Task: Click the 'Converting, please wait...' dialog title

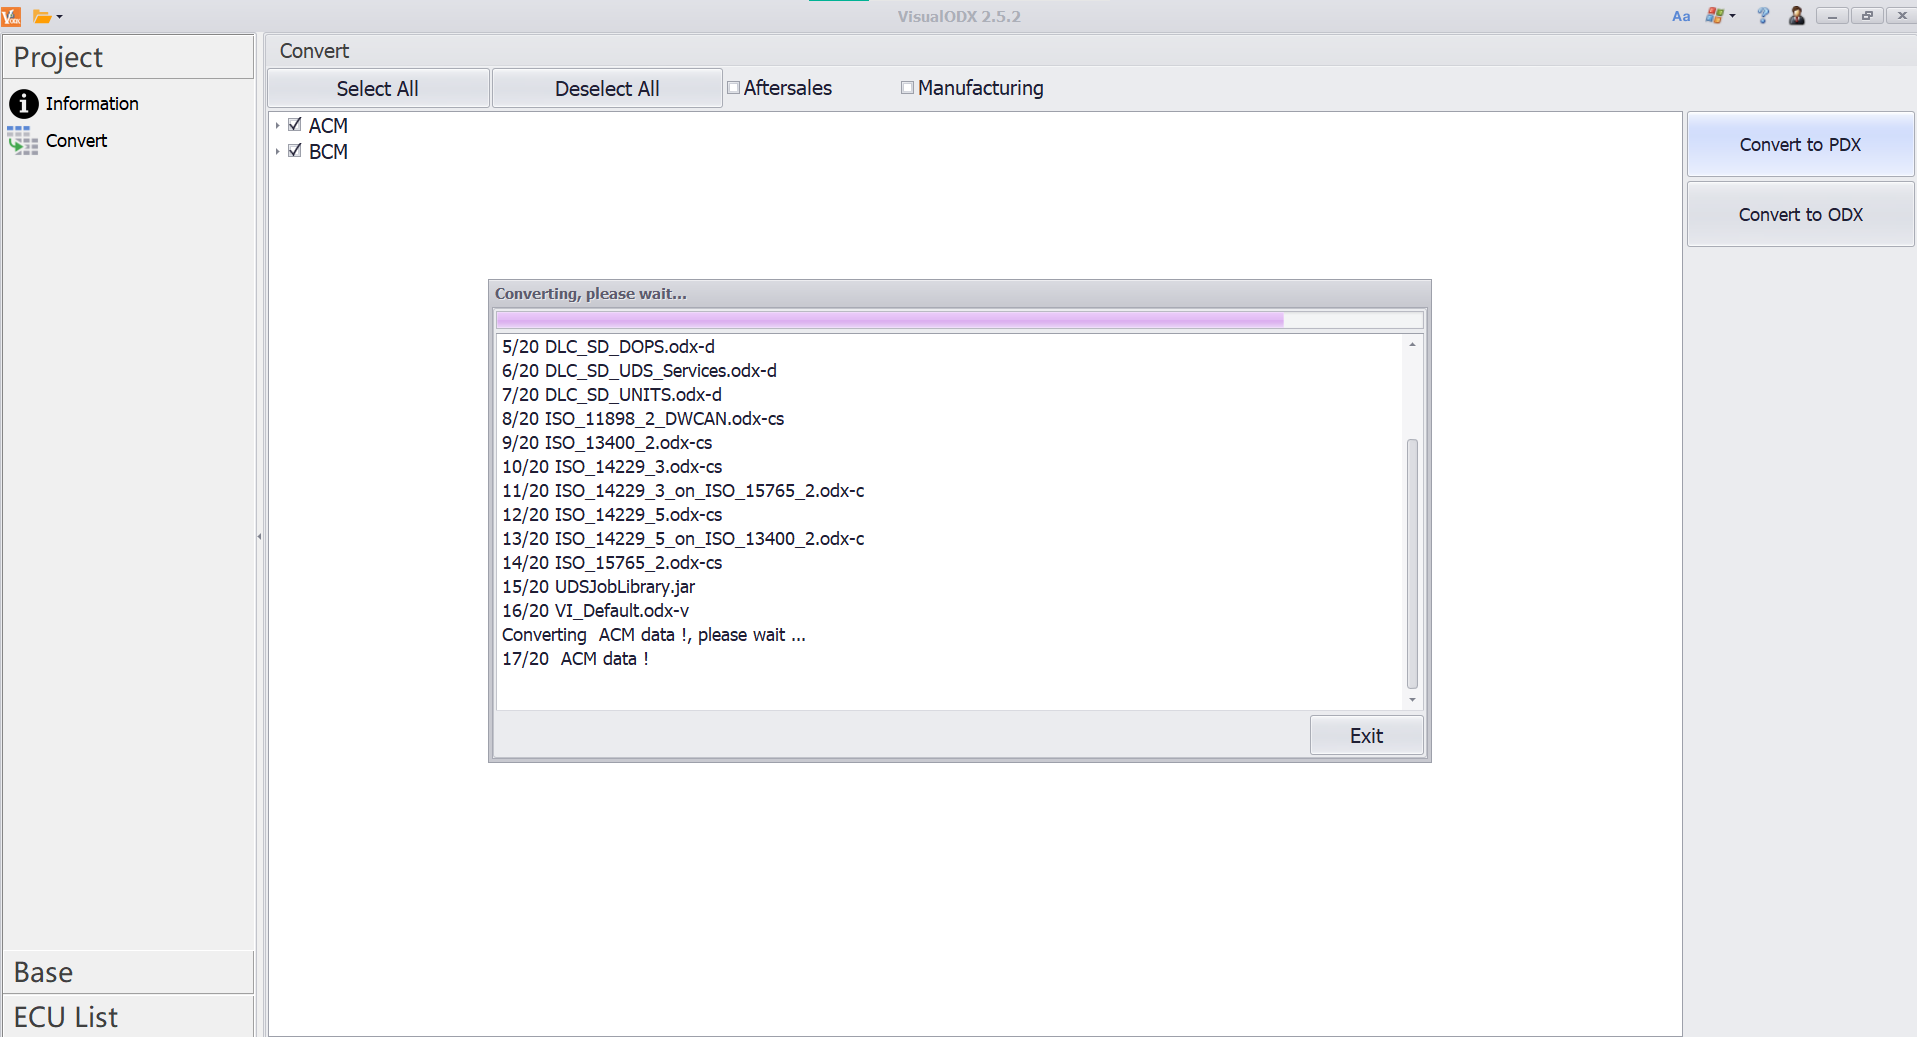Action: pos(591,294)
